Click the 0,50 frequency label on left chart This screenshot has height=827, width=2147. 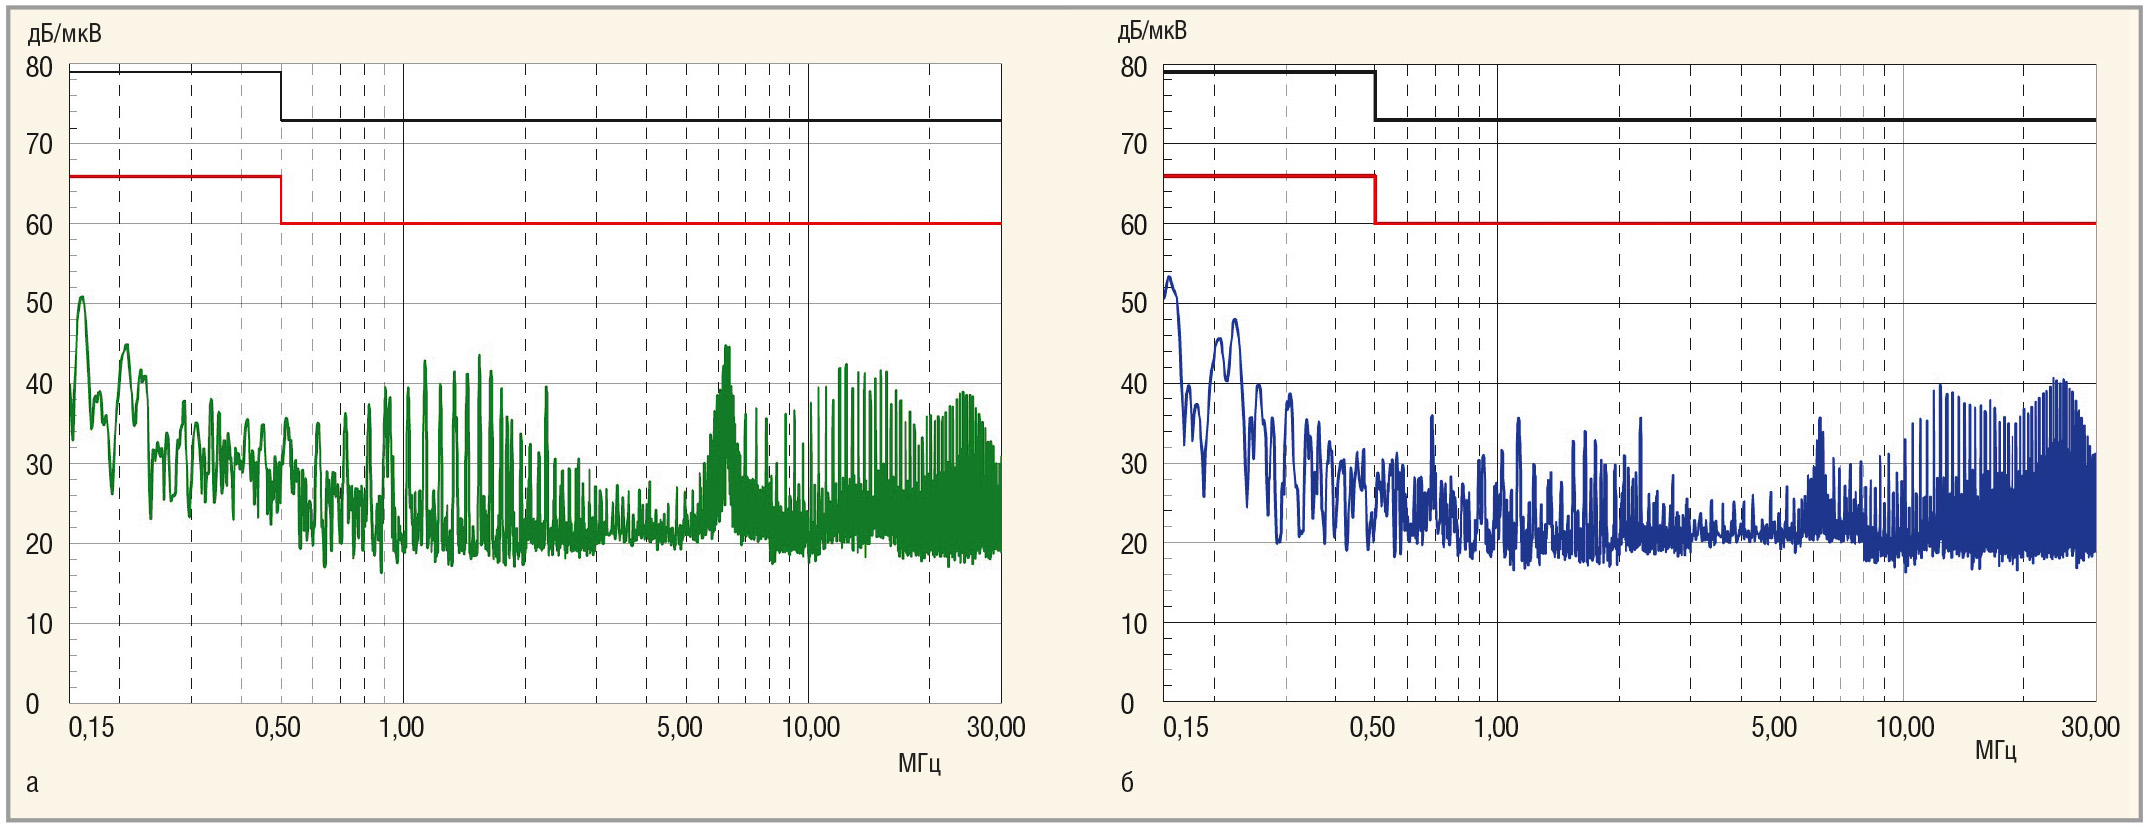[x=278, y=728]
